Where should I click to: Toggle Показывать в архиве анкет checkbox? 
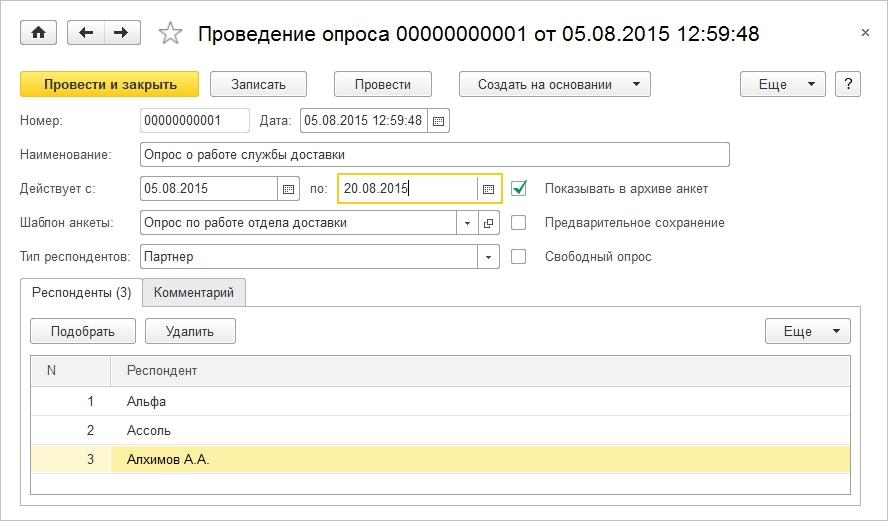tap(519, 189)
